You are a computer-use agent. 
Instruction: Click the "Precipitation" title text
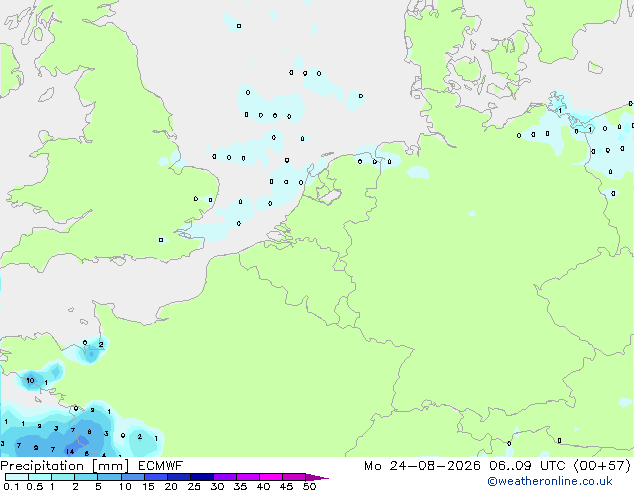(42, 466)
